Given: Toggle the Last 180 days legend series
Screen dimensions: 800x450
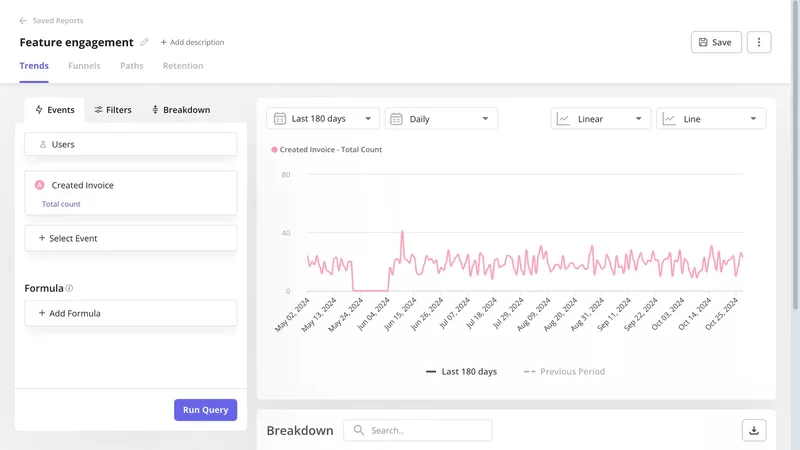Looking at the screenshot, I should point(461,371).
